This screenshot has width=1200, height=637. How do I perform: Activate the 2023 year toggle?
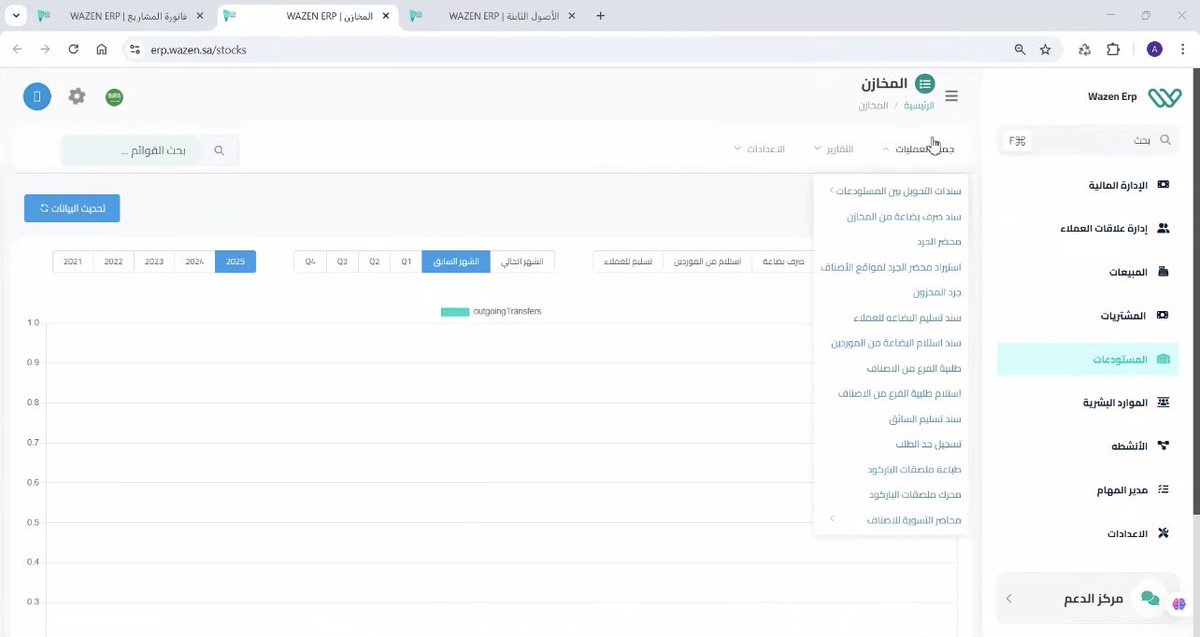[x=153, y=260]
